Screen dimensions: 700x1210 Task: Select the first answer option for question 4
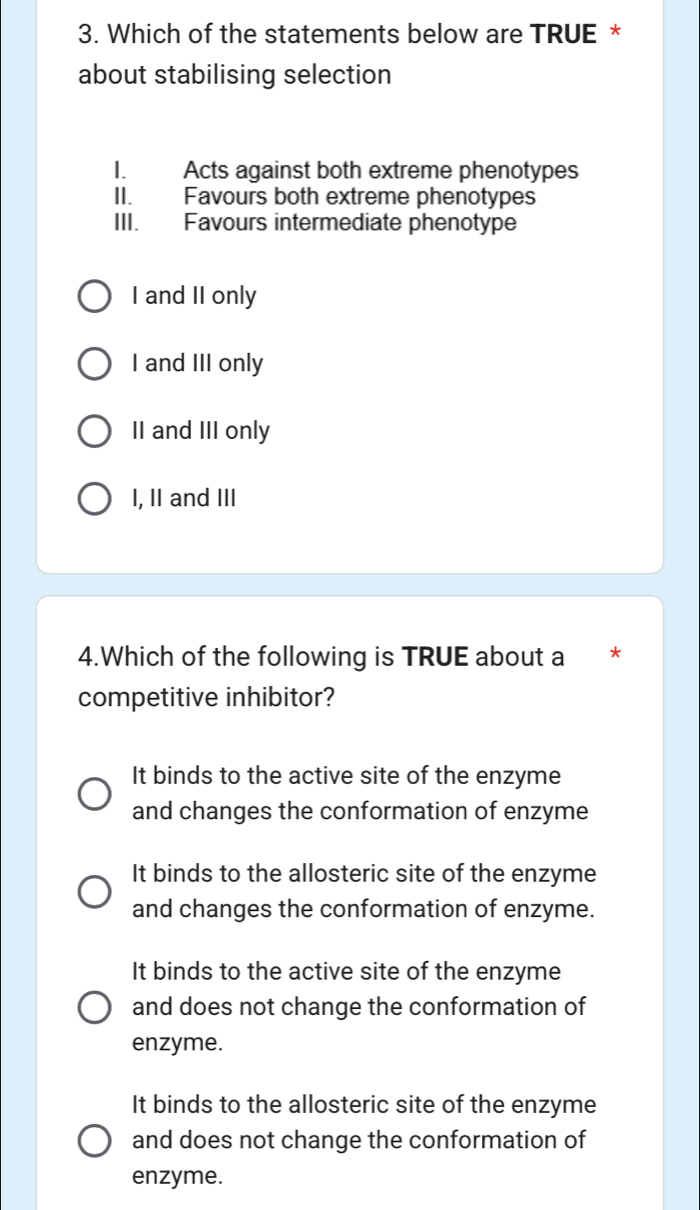point(94,794)
